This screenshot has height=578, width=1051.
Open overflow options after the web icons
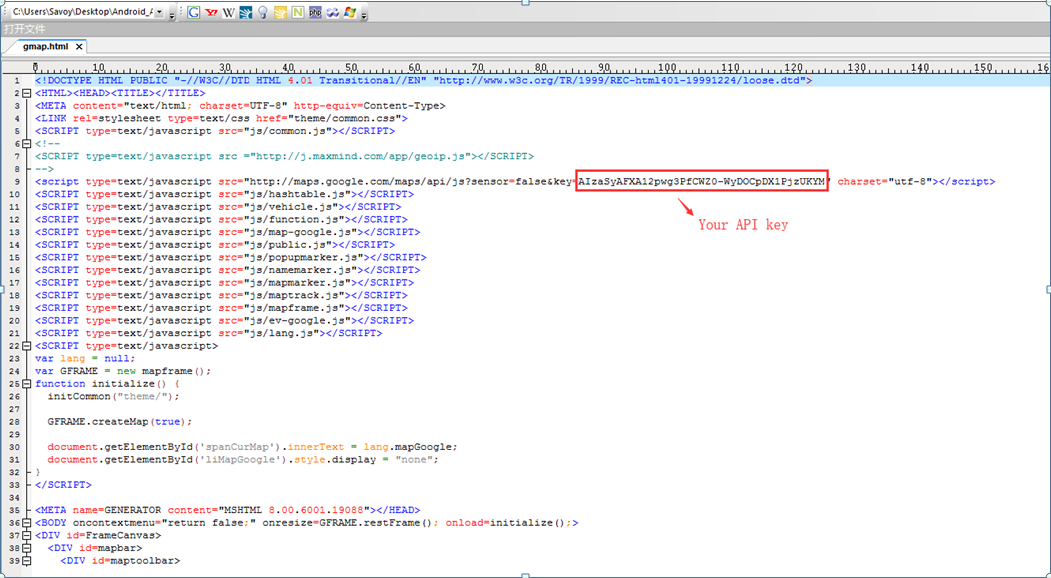(x=364, y=13)
